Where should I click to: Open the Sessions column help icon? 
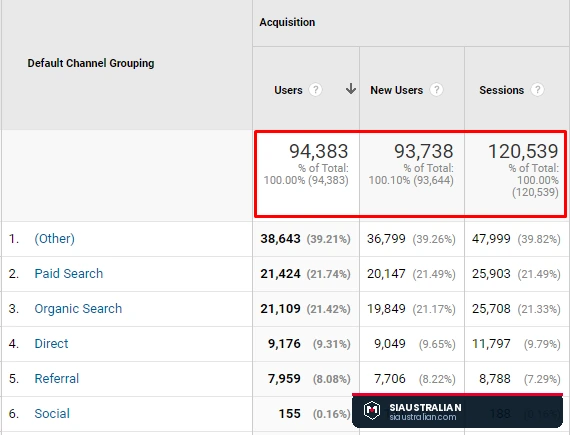[x=537, y=90]
